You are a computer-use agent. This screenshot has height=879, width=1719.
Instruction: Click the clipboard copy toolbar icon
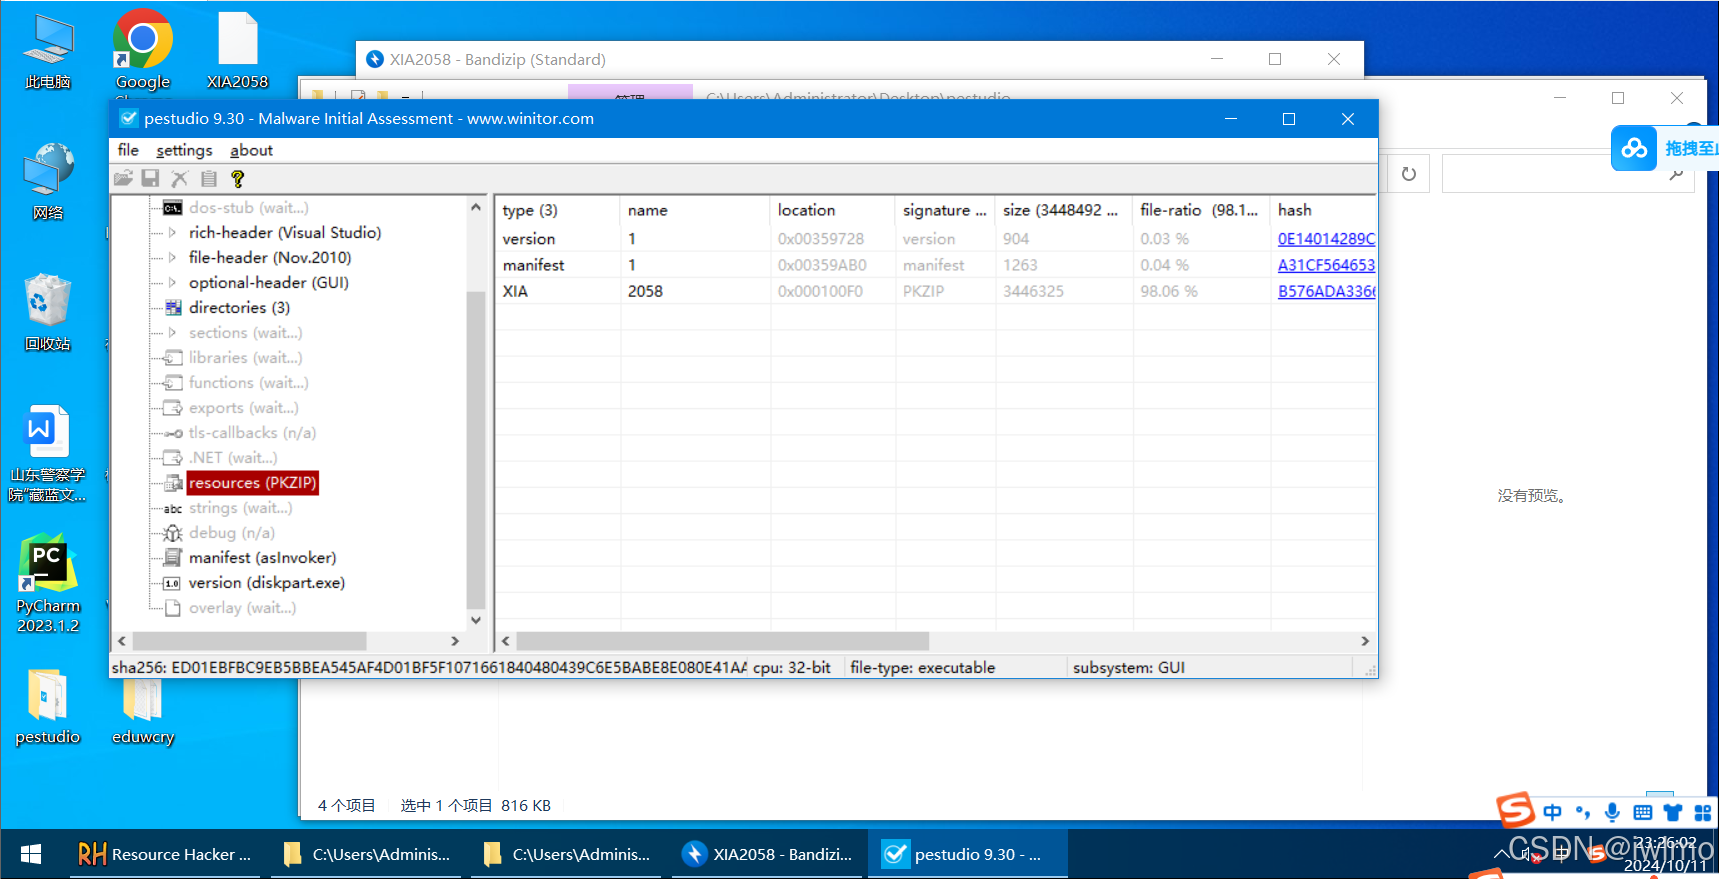click(208, 178)
